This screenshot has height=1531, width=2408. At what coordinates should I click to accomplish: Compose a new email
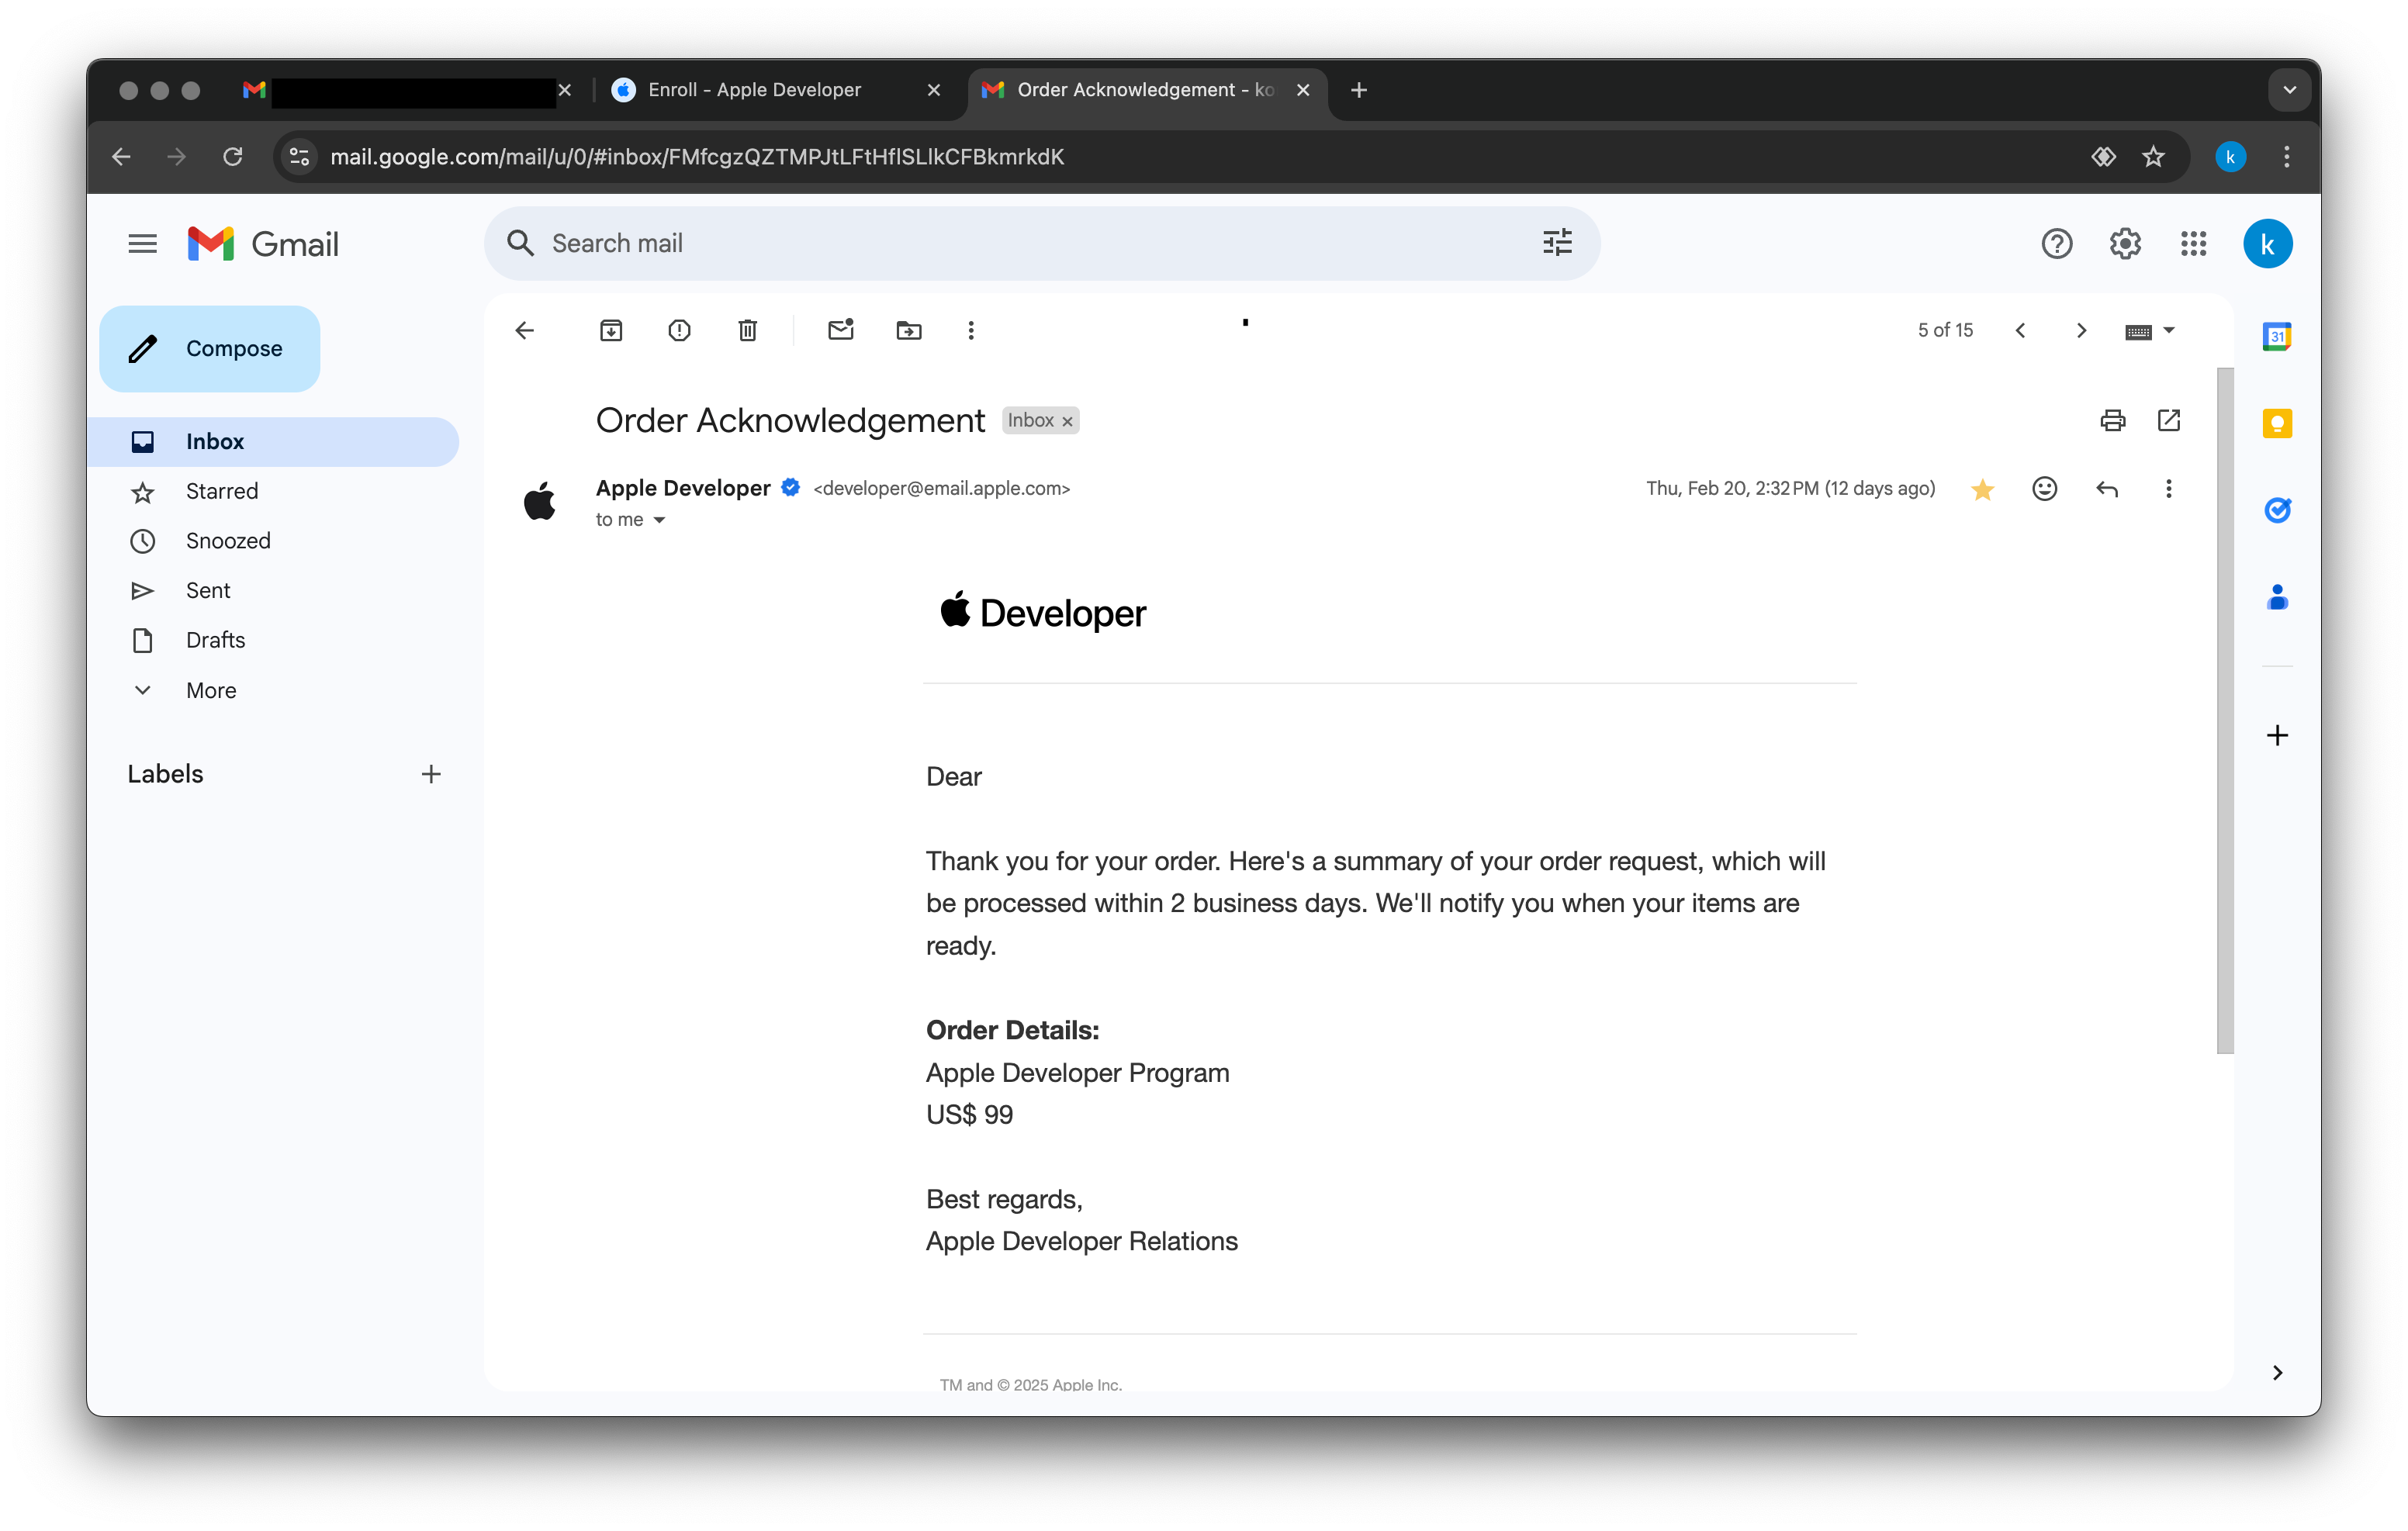point(209,348)
